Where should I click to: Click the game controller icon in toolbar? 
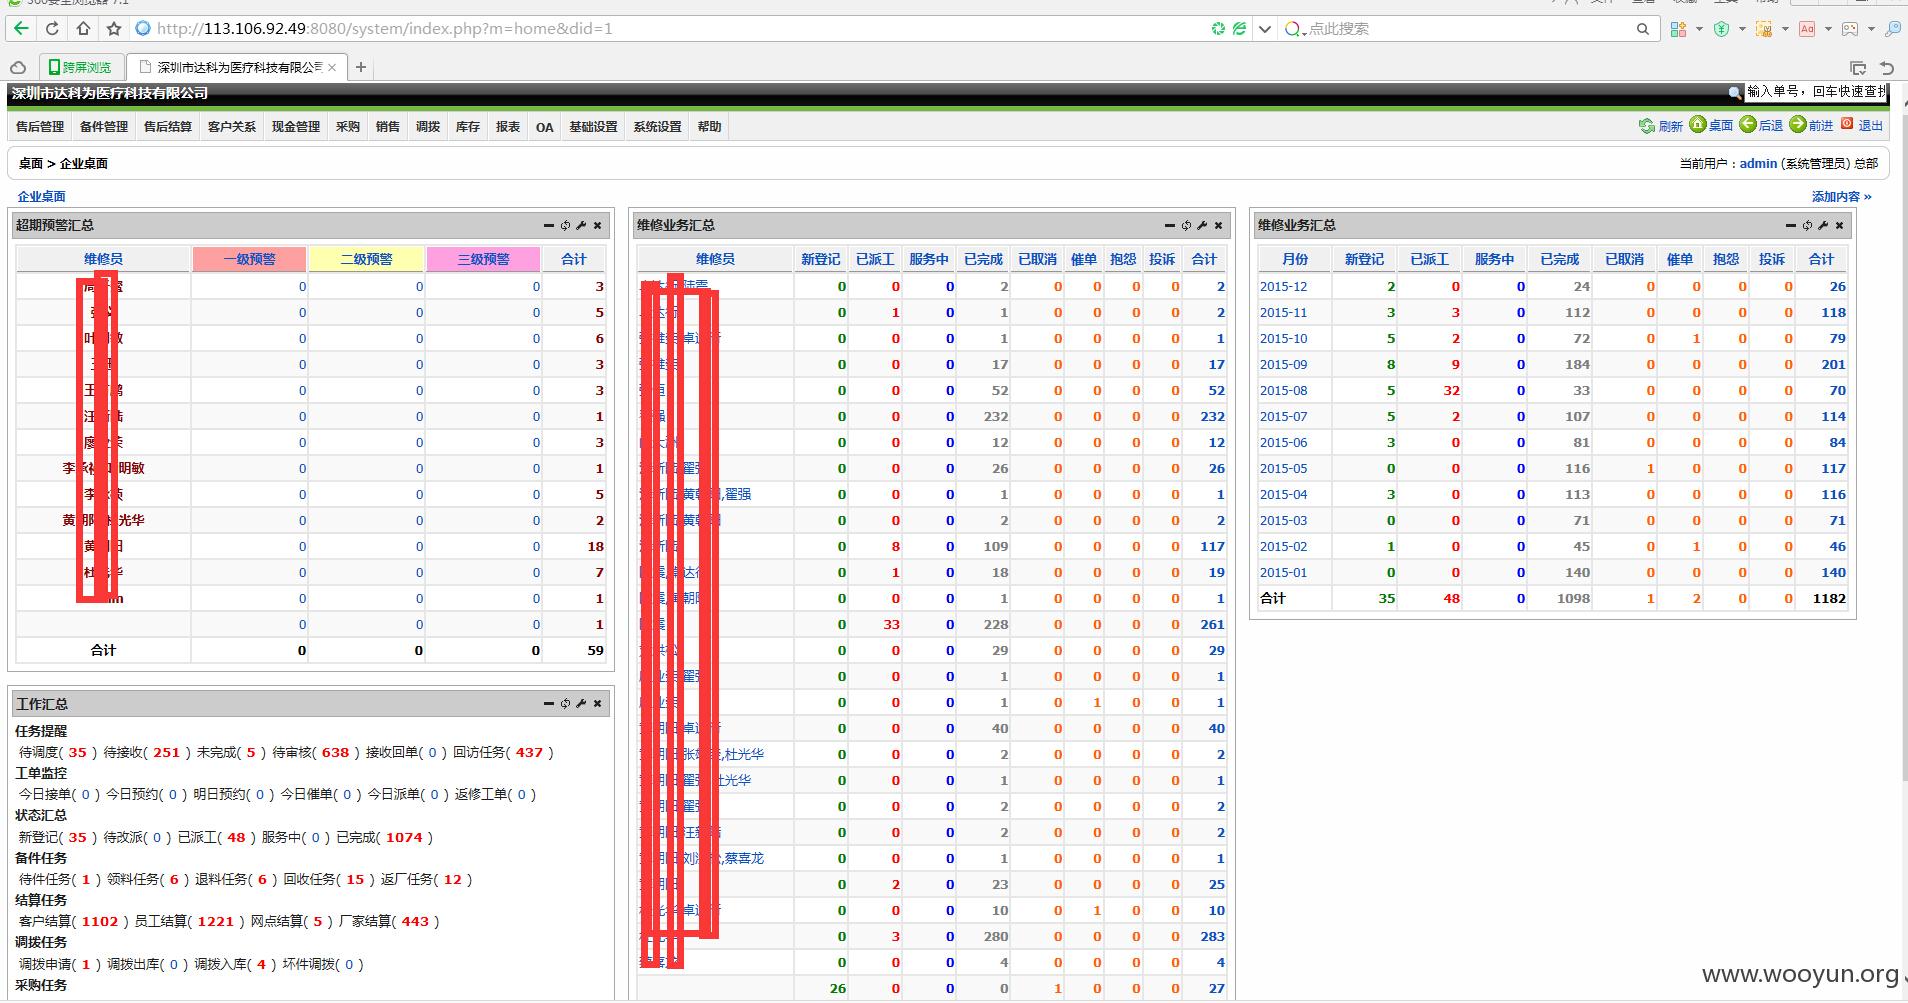tap(1850, 29)
